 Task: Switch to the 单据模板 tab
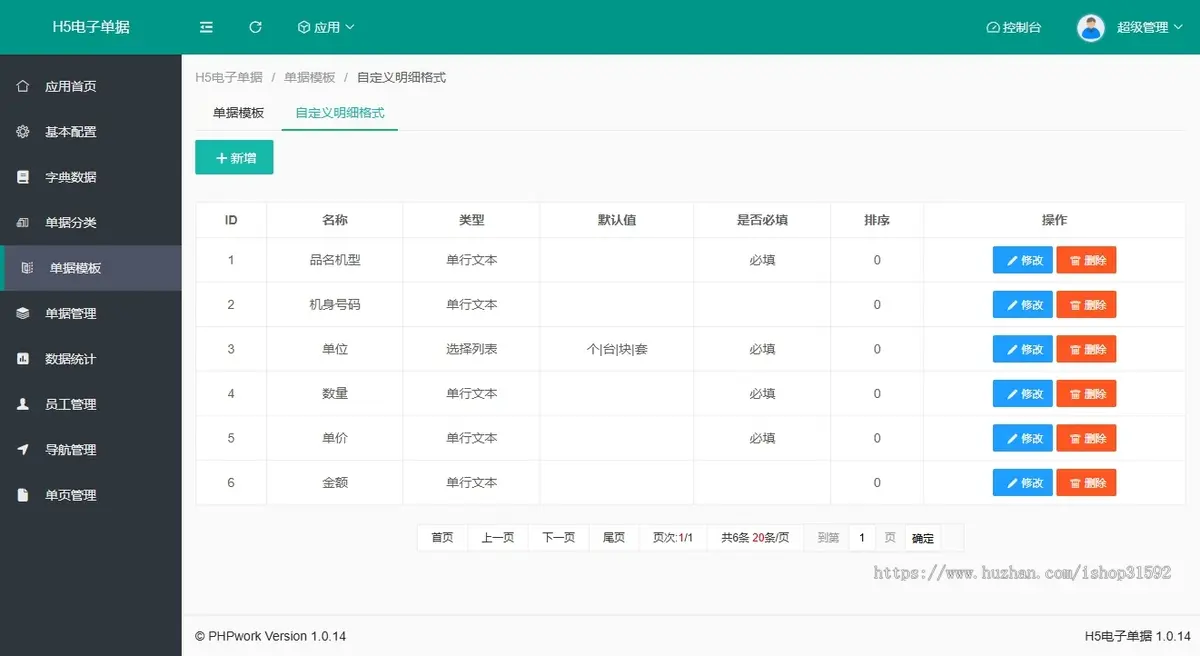(238, 113)
